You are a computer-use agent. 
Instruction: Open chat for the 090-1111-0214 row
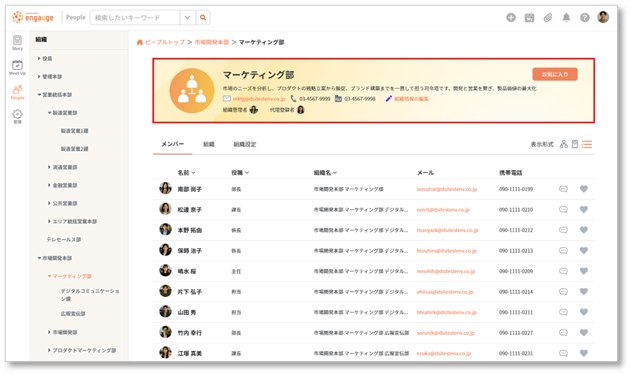coord(563,291)
